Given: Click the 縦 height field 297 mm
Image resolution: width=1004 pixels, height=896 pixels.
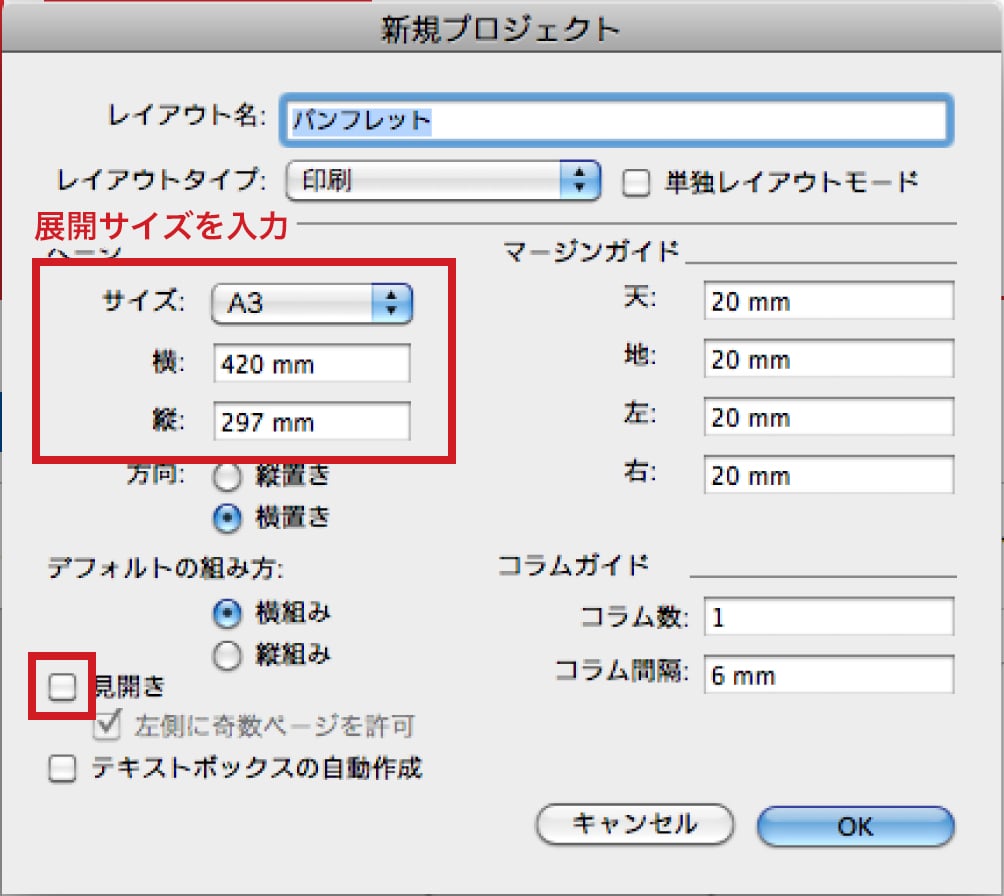Looking at the screenshot, I should (x=311, y=422).
